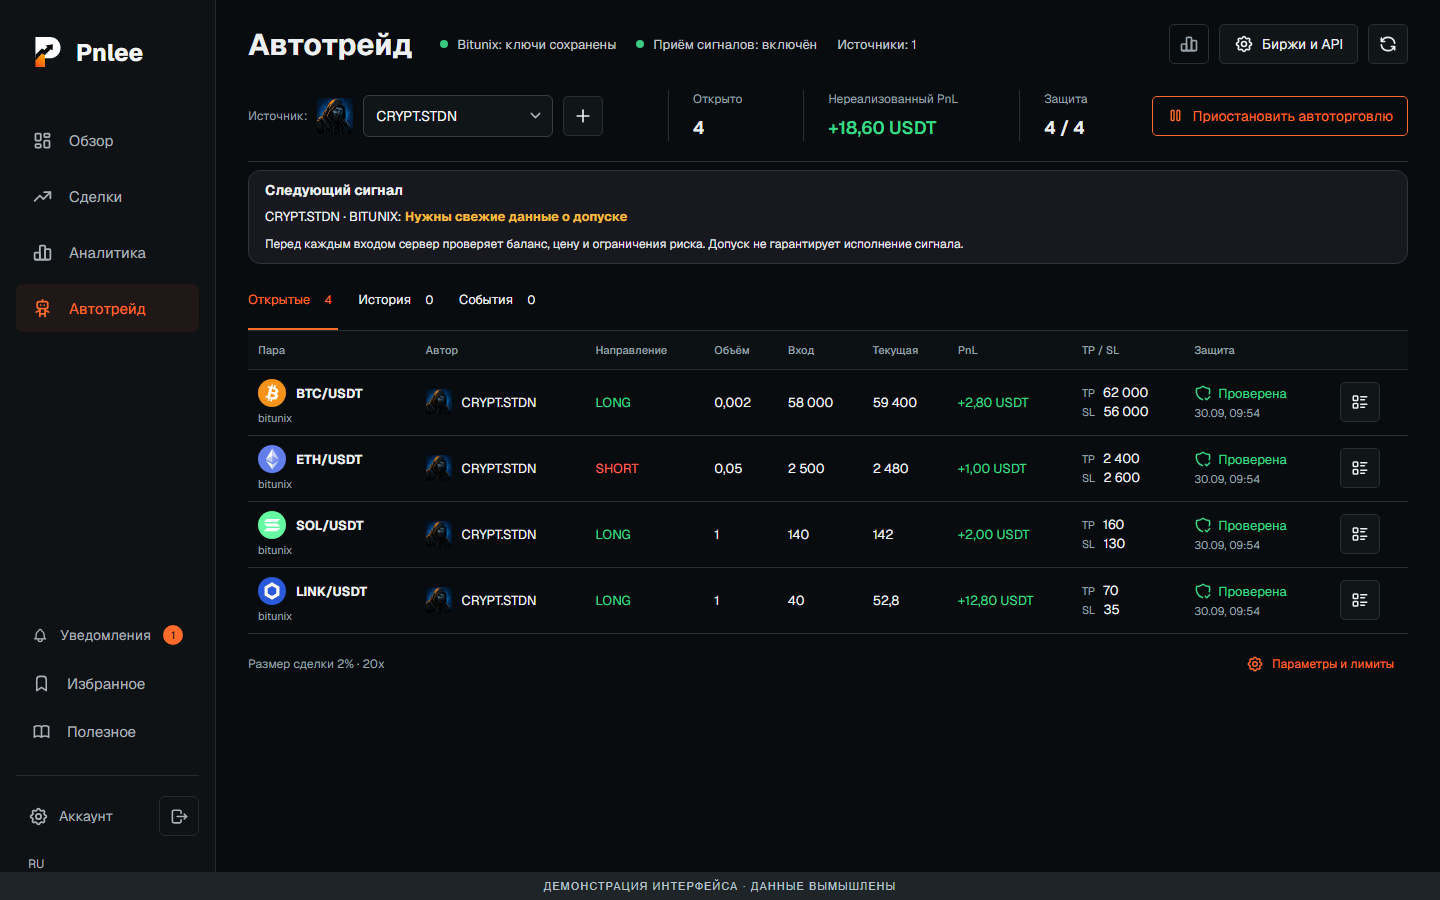Click the +18,60 USDT unrealized PnL
Screen dimensions: 1440x900
(x=882, y=128)
